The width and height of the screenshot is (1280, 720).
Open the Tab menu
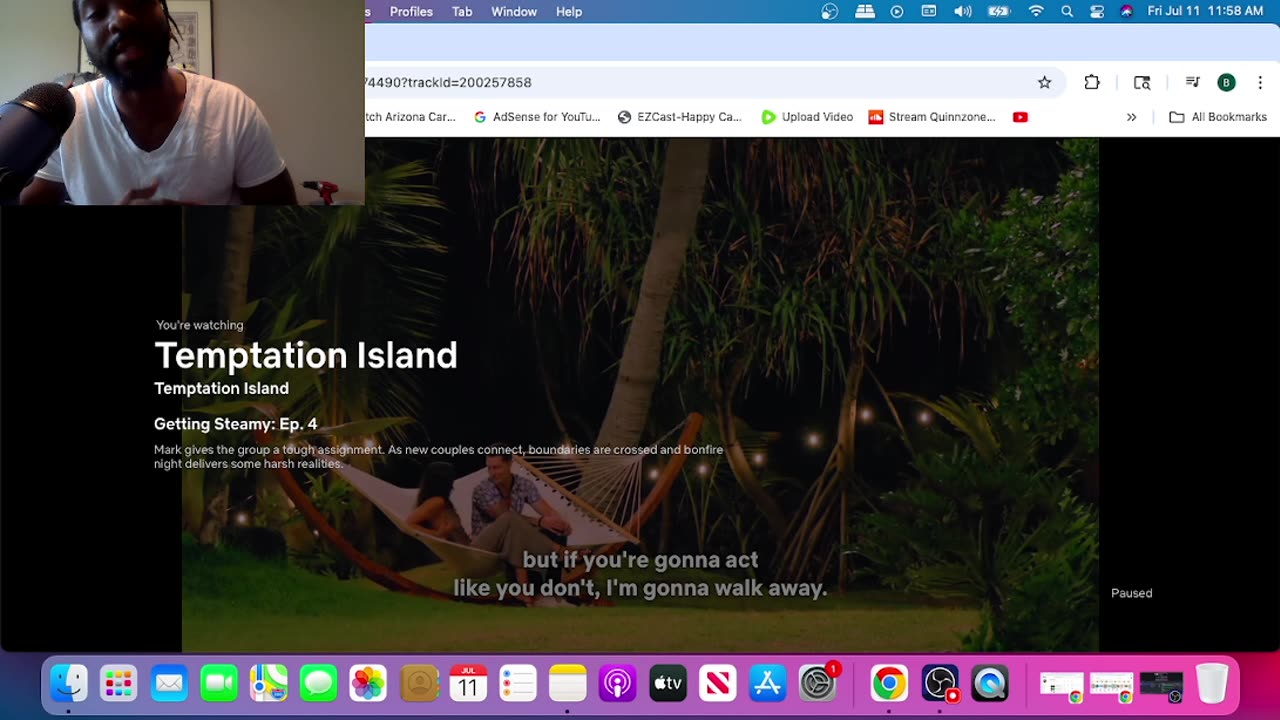(x=462, y=12)
